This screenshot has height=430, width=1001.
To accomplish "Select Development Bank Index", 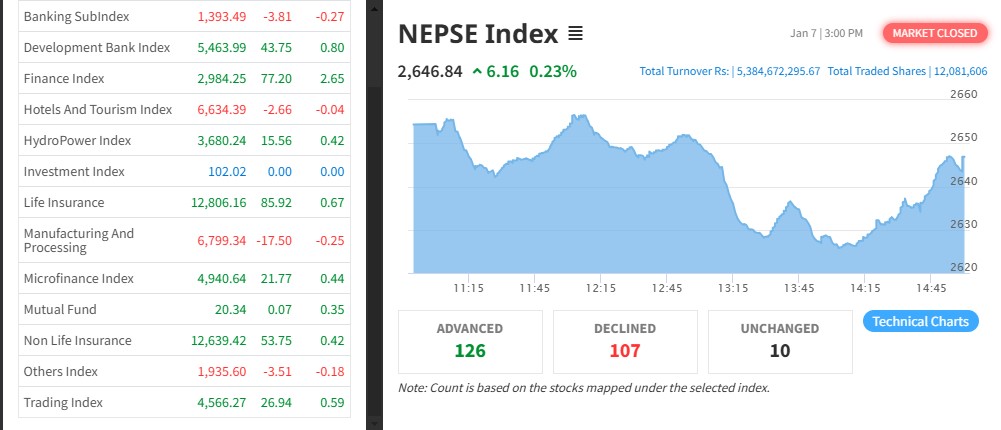I will tap(96, 48).
